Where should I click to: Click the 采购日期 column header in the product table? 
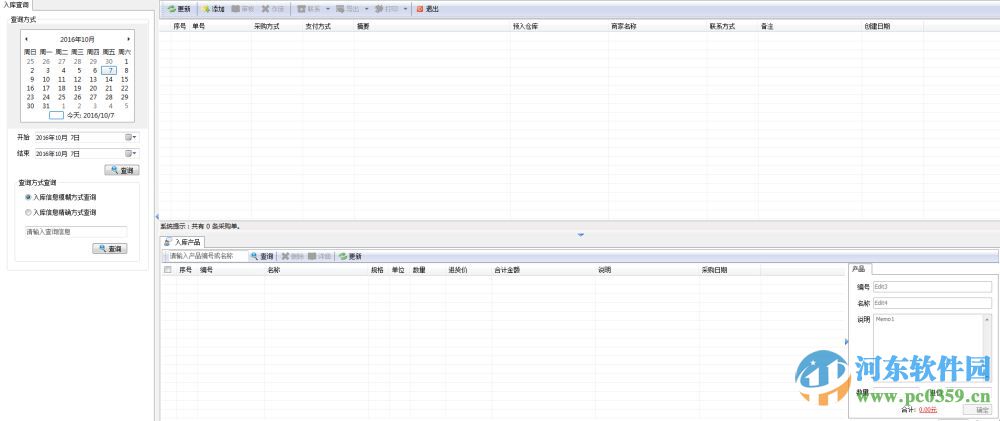tap(714, 270)
